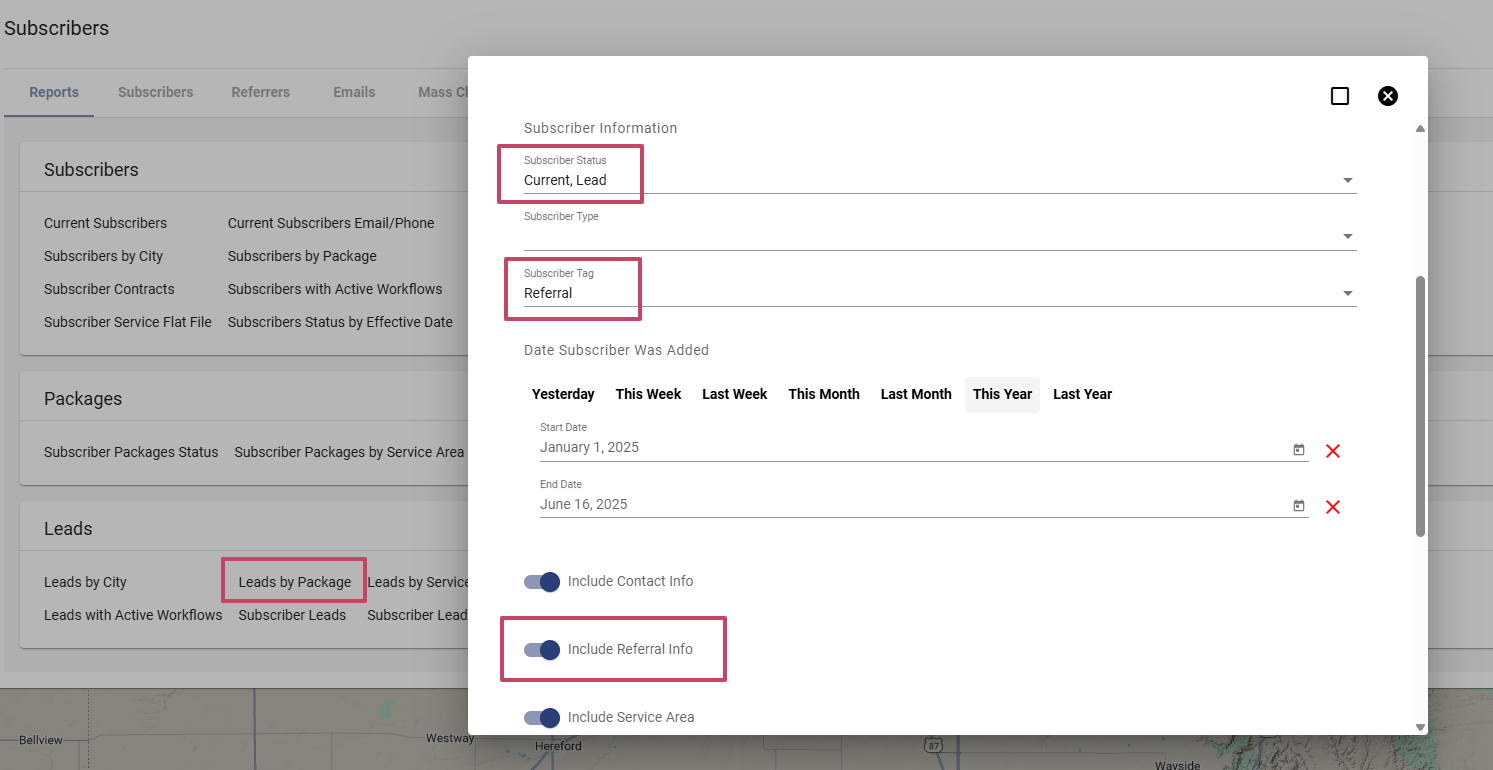This screenshot has width=1493, height=770.
Task: Switch to the Referrers tab
Action: [260, 92]
